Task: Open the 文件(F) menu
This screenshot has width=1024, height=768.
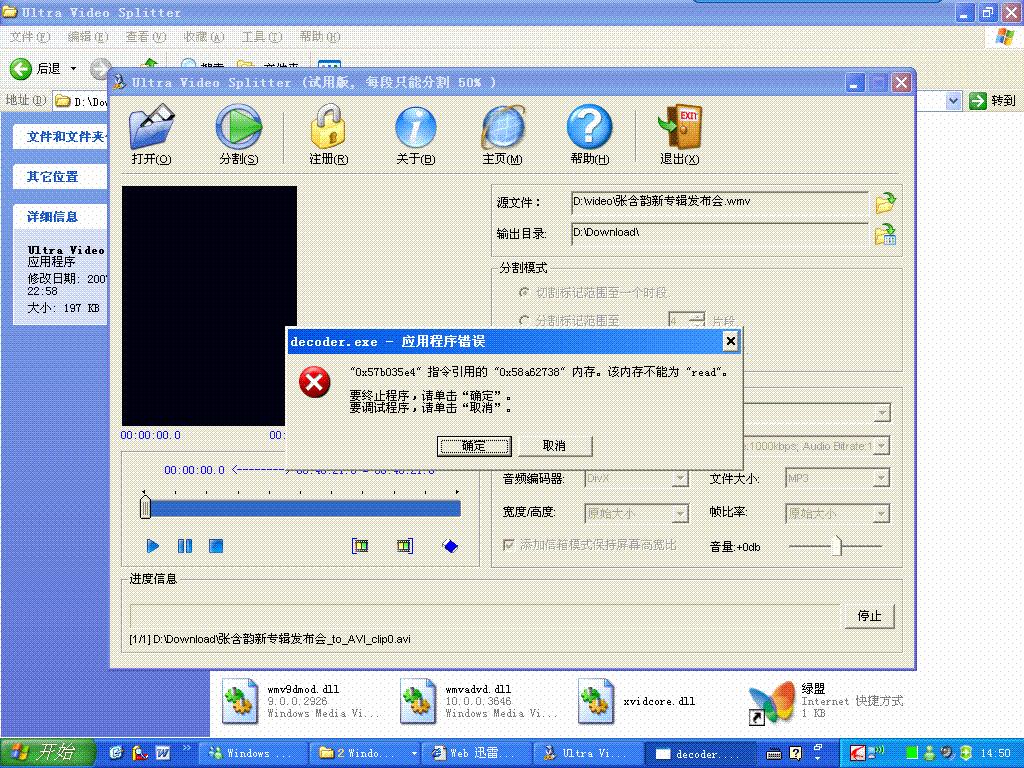Action: 30,37
